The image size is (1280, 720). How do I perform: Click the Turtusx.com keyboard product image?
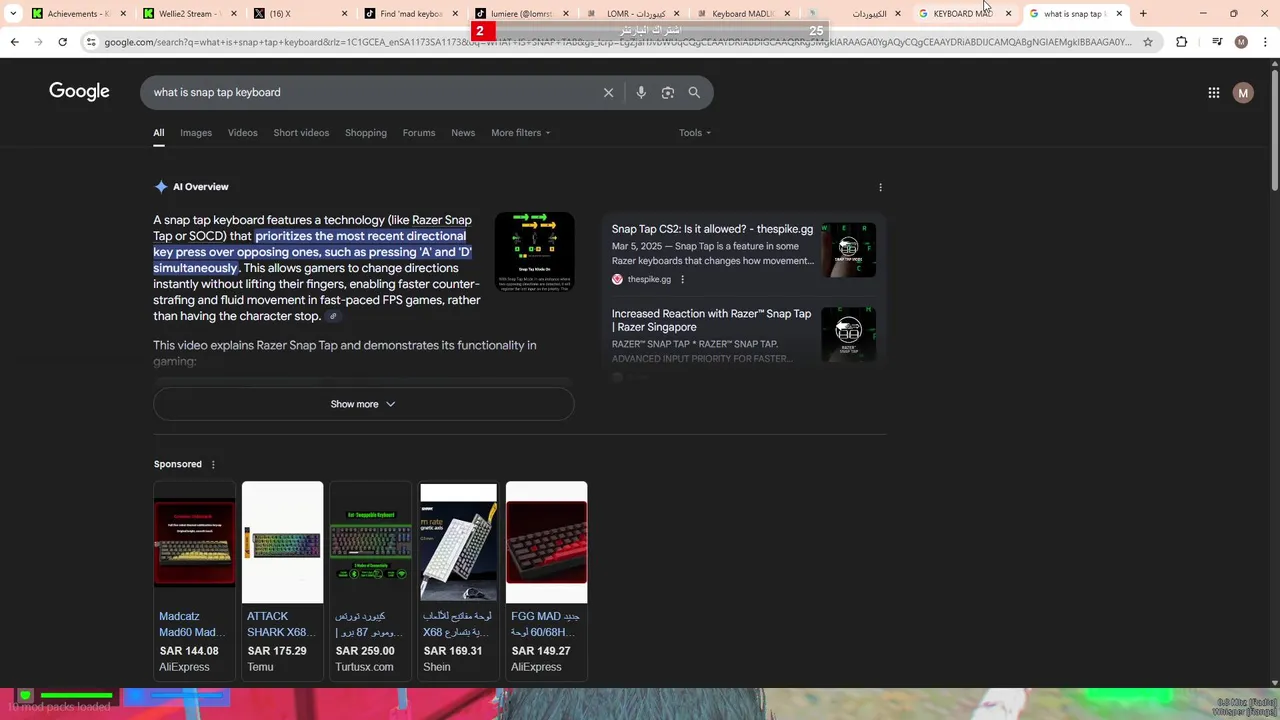point(370,543)
